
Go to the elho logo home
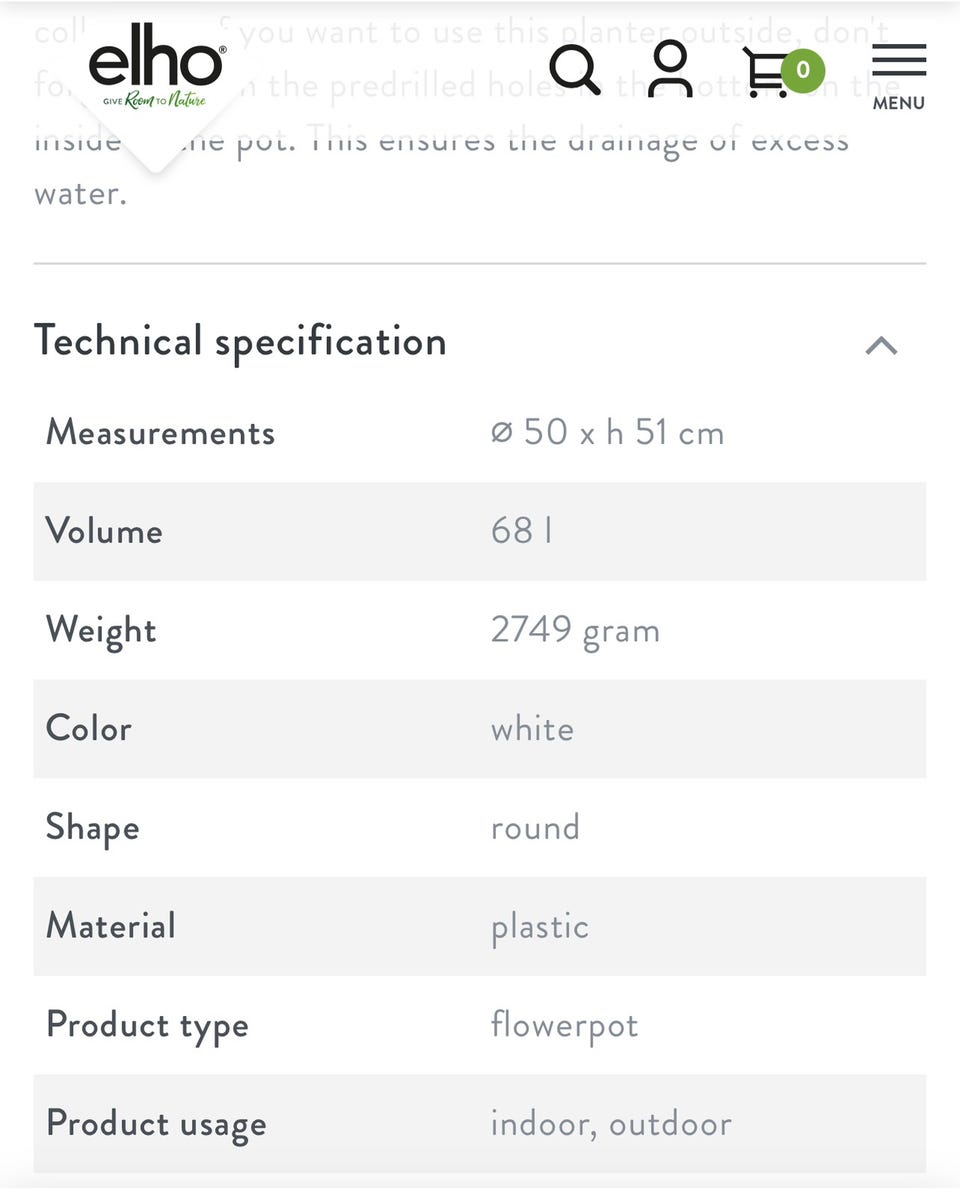[x=156, y=66]
